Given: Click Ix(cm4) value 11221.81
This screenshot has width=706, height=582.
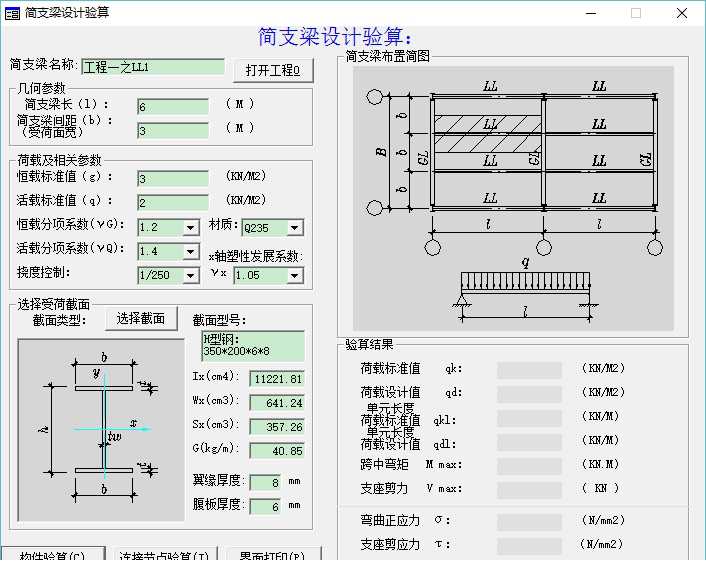Looking at the screenshot, I should pos(277,379).
